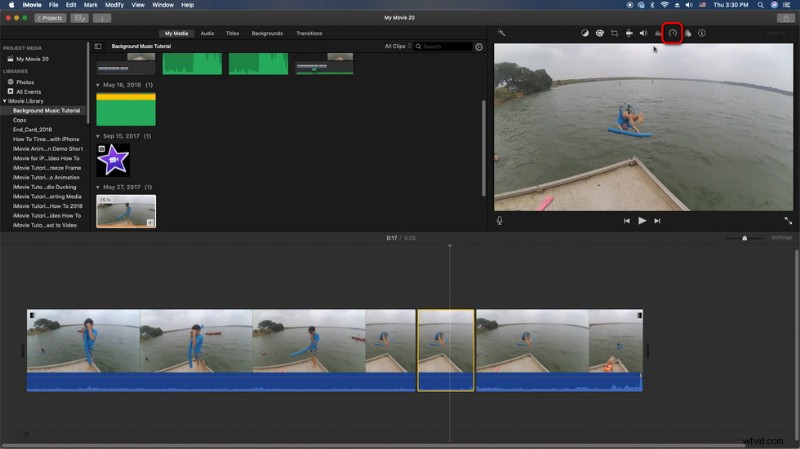Adjust the timeline zoom slider
Viewport: 800px width, 449px height.
click(744, 238)
